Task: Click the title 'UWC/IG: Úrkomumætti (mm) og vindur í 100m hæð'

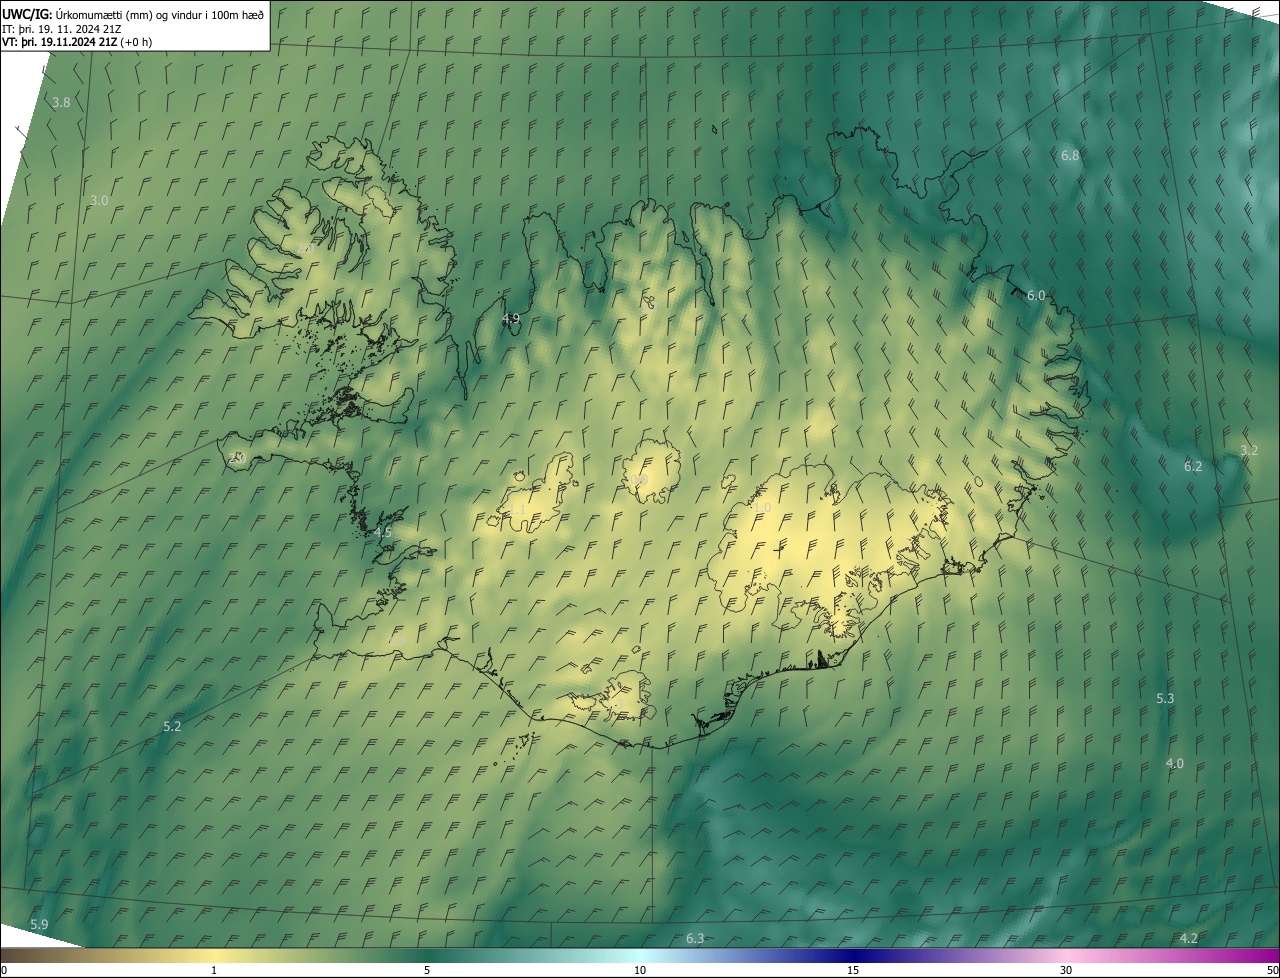Action: (133, 14)
